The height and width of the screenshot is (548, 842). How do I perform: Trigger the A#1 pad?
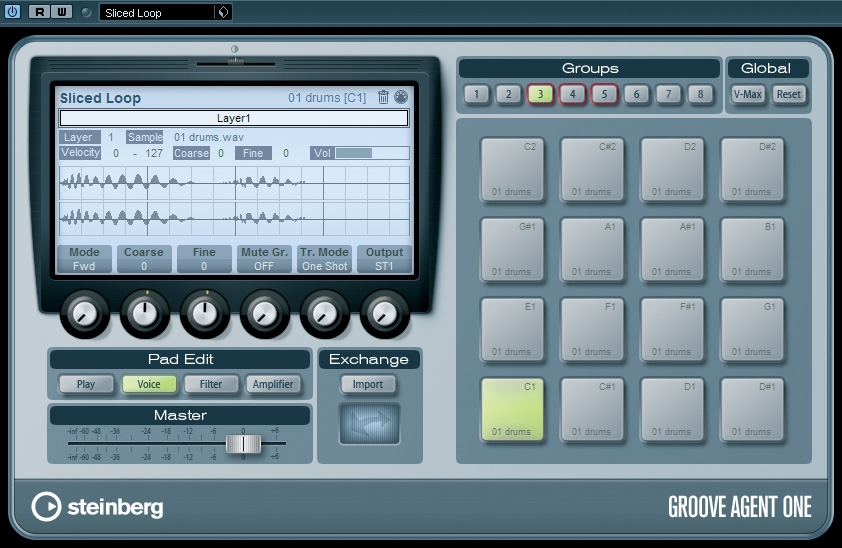pyautogui.click(x=672, y=250)
